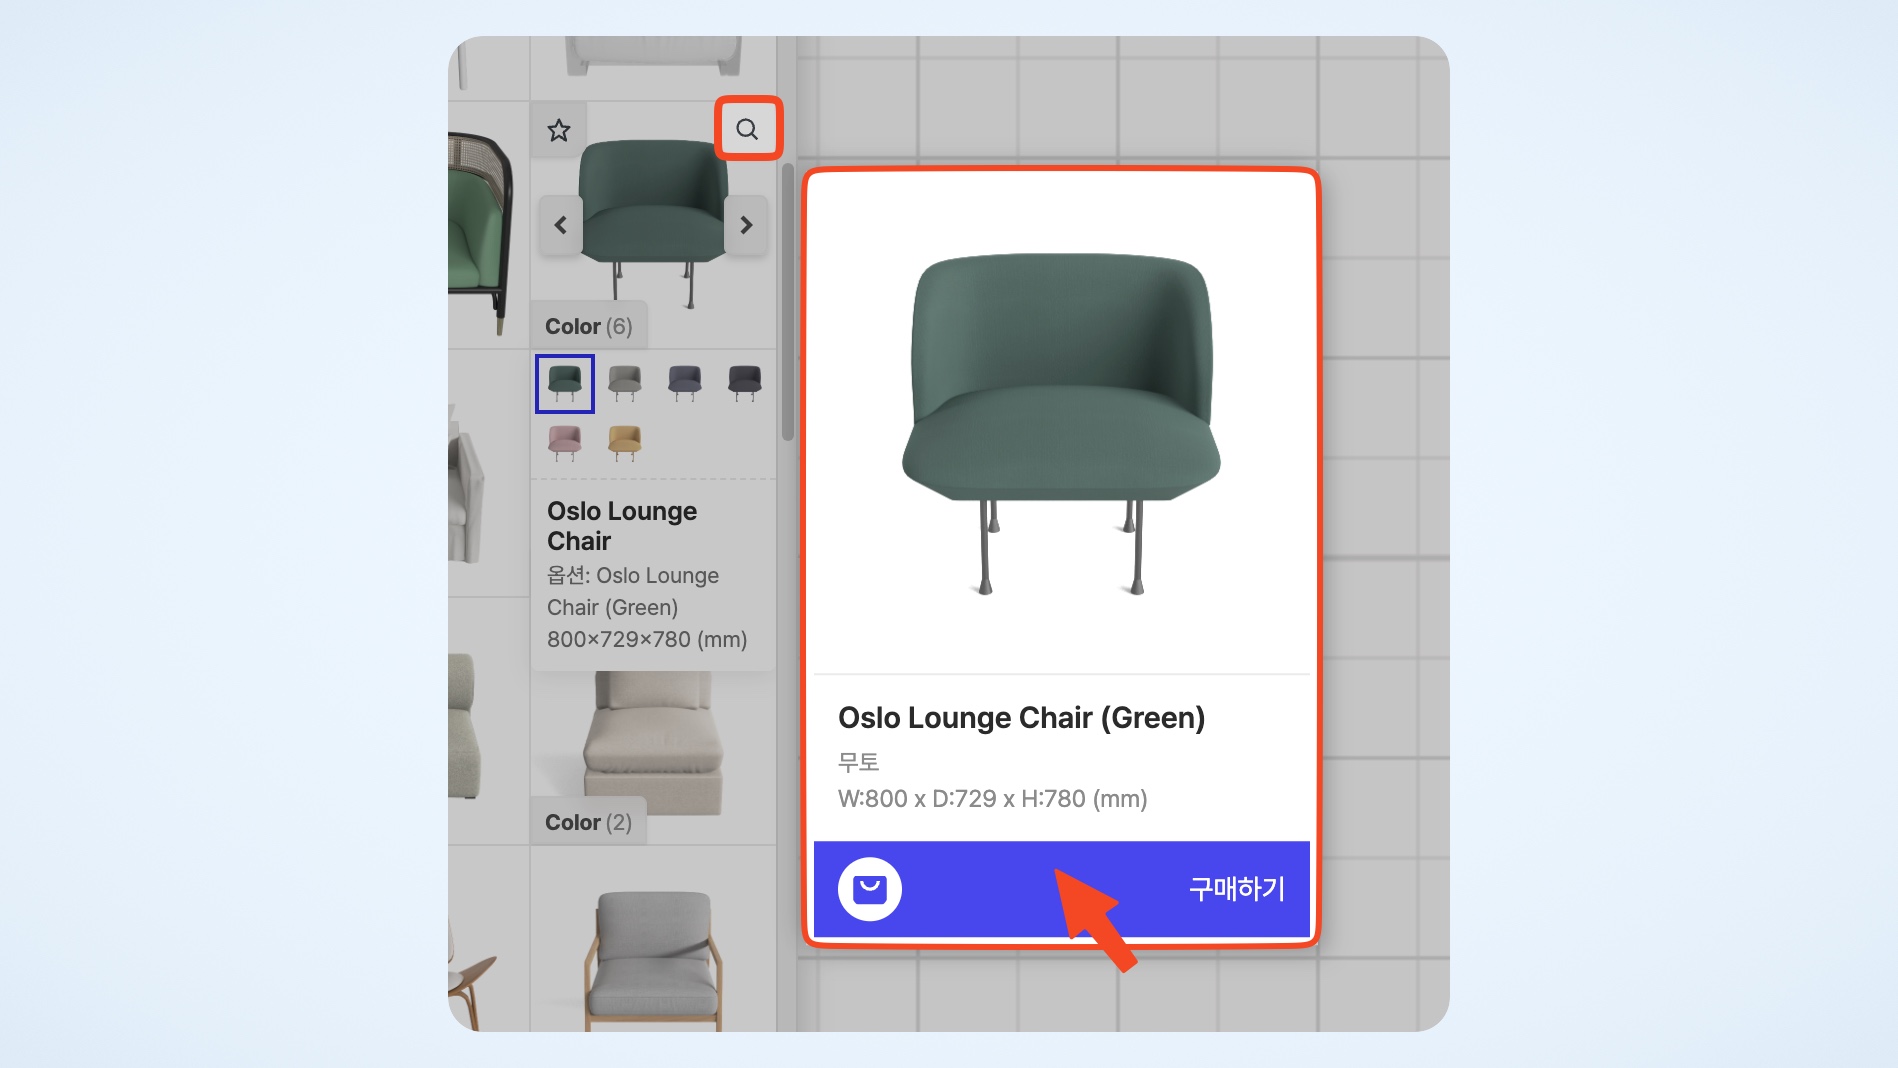Image resolution: width=1898 pixels, height=1068 pixels.
Task: Click the furniture list scrollbar
Action: click(x=788, y=300)
